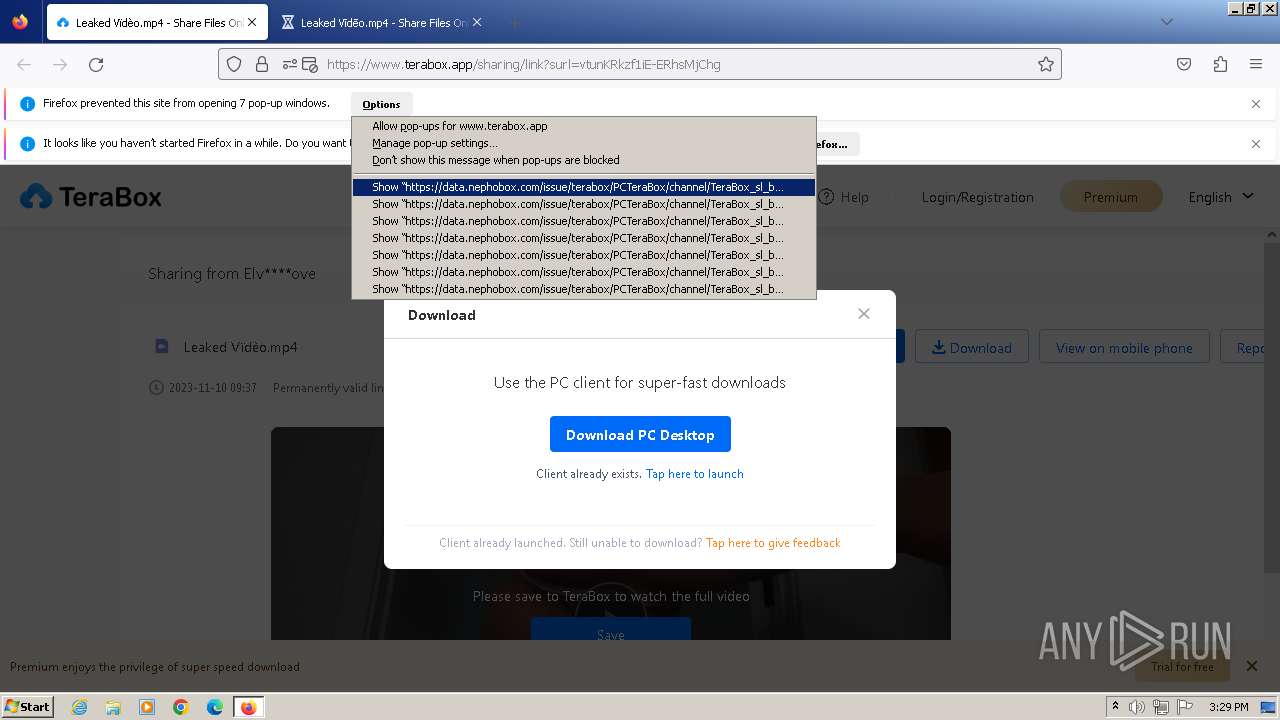Select the first Leaked Video.mp4 tab

click(156, 22)
